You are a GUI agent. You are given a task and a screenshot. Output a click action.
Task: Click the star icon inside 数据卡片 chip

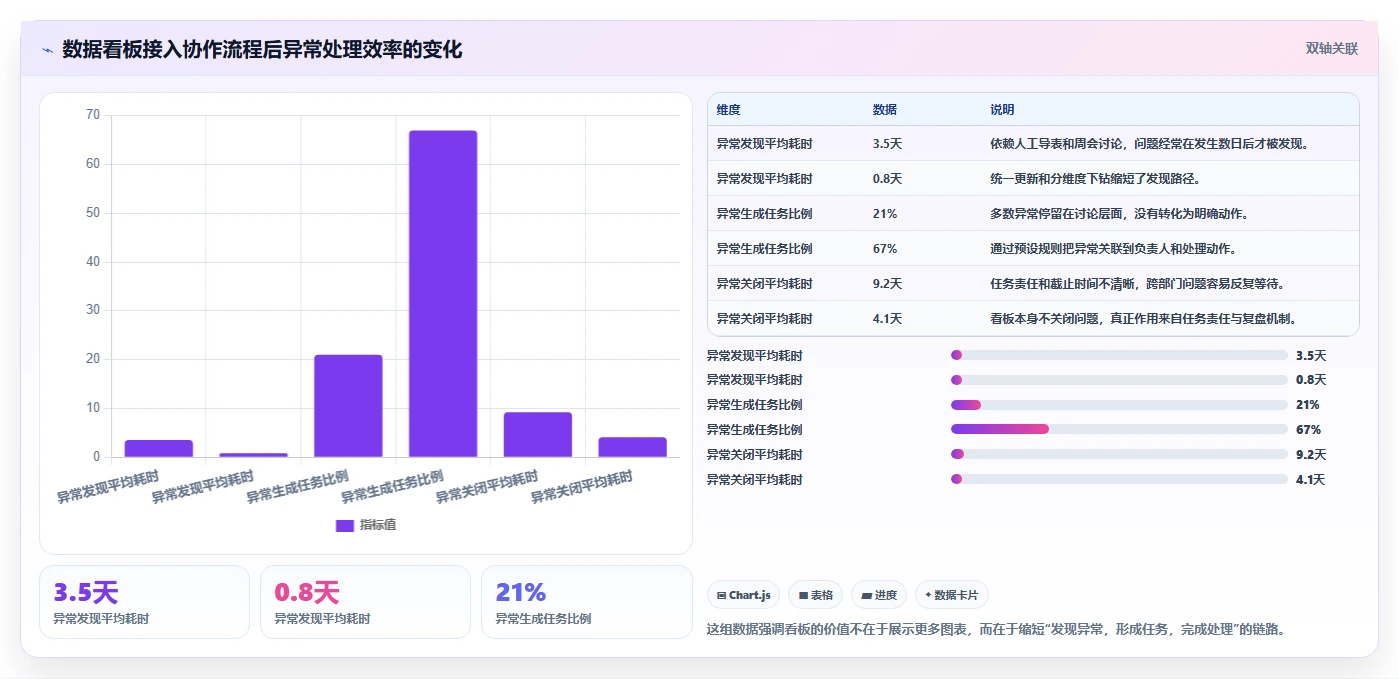pos(928,595)
